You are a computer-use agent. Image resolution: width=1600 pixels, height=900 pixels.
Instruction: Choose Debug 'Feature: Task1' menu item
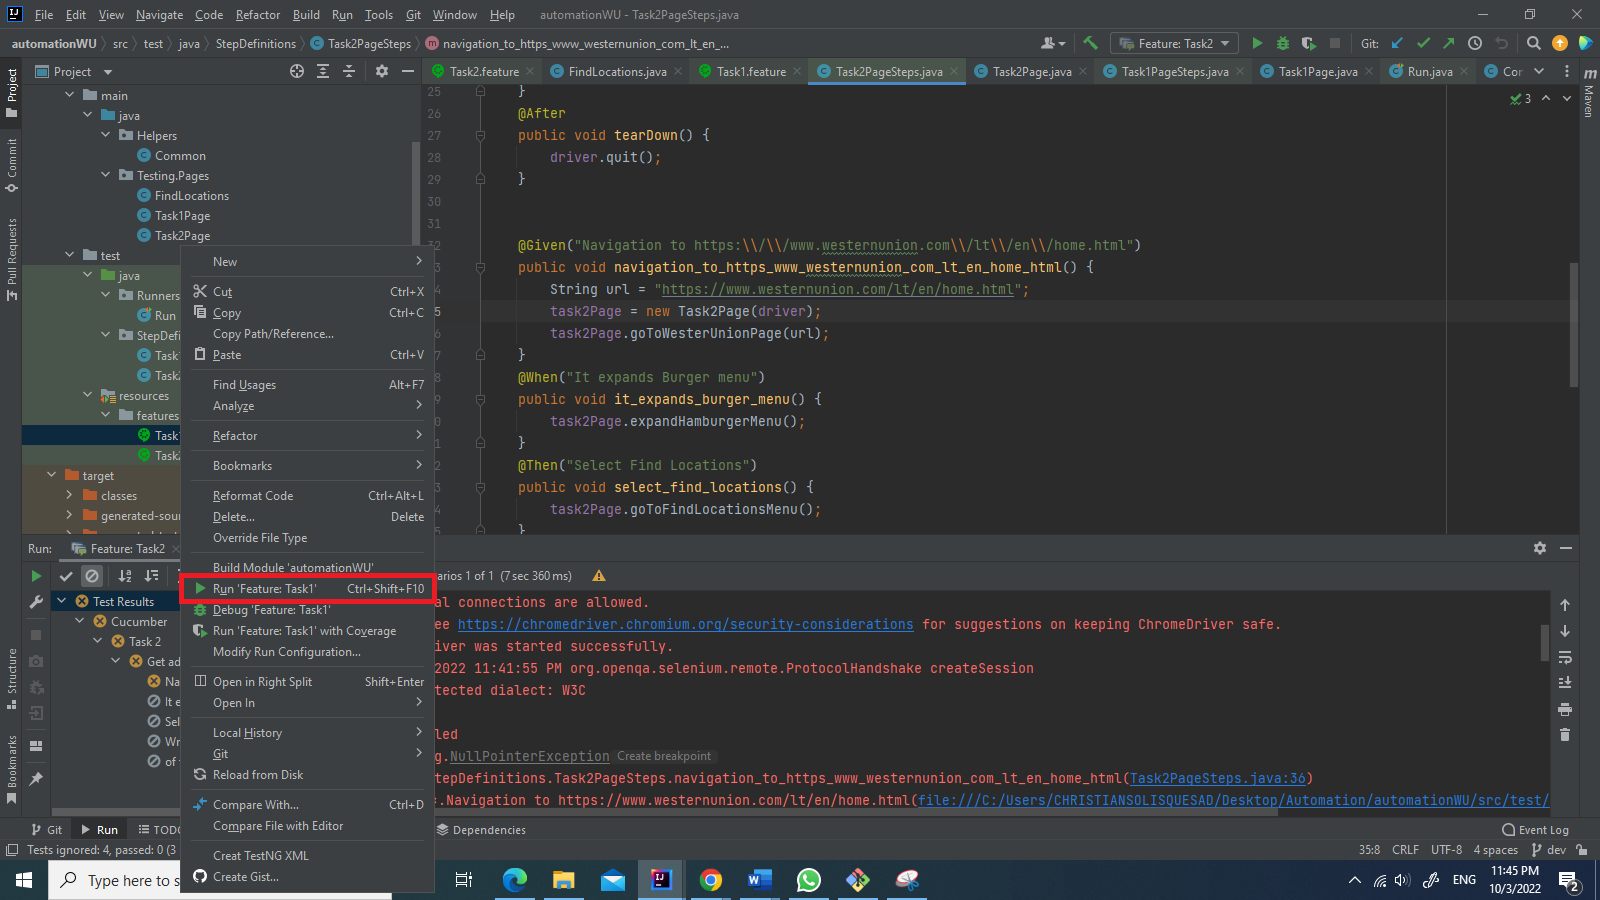point(308,610)
